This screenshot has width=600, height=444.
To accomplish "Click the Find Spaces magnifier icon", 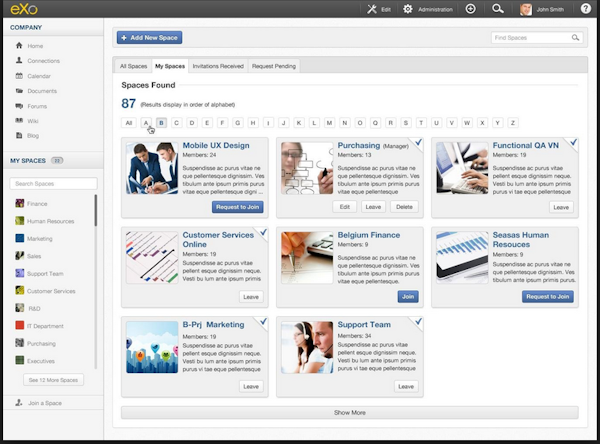I will pos(575,38).
